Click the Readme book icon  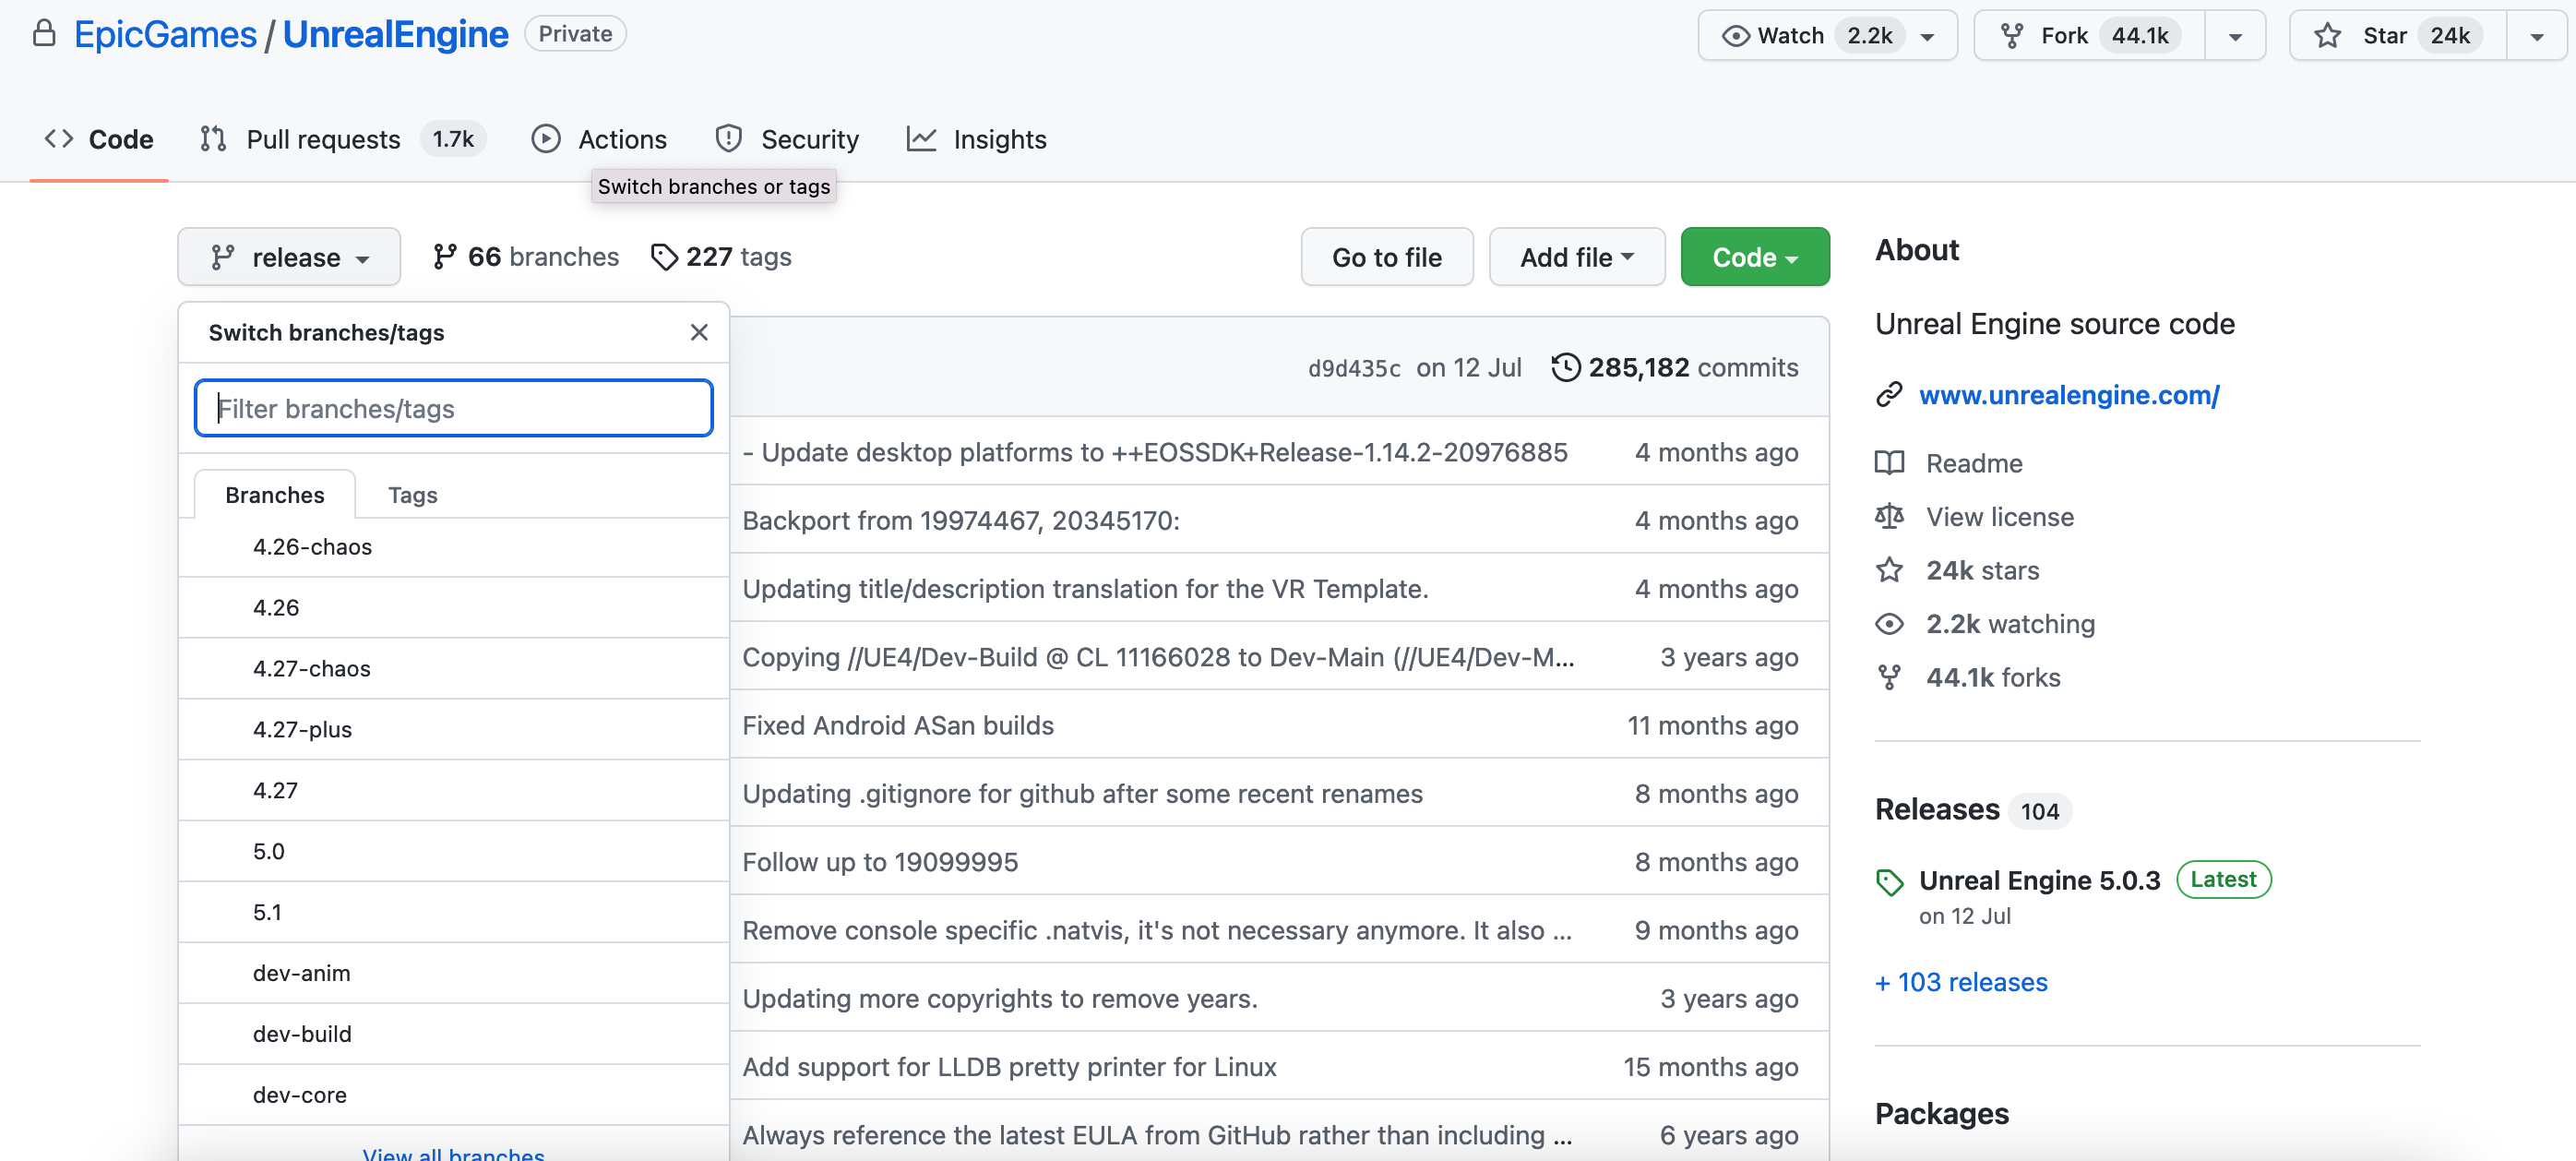pyautogui.click(x=1889, y=463)
